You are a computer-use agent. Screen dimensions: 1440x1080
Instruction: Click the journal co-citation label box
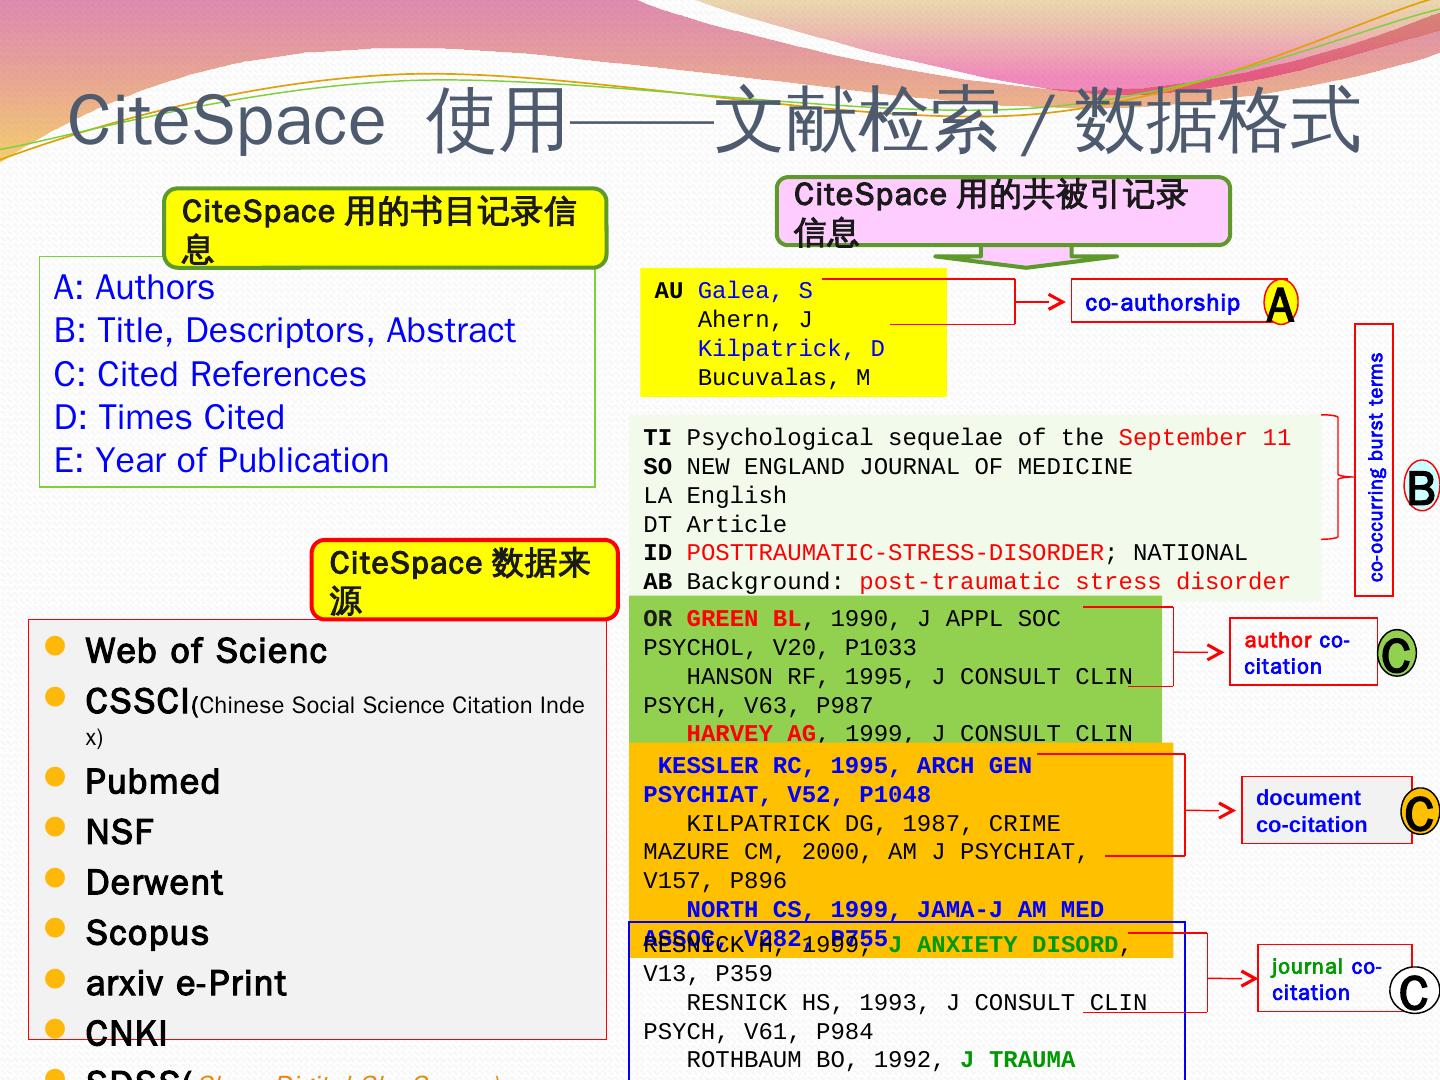coord(1334,978)
